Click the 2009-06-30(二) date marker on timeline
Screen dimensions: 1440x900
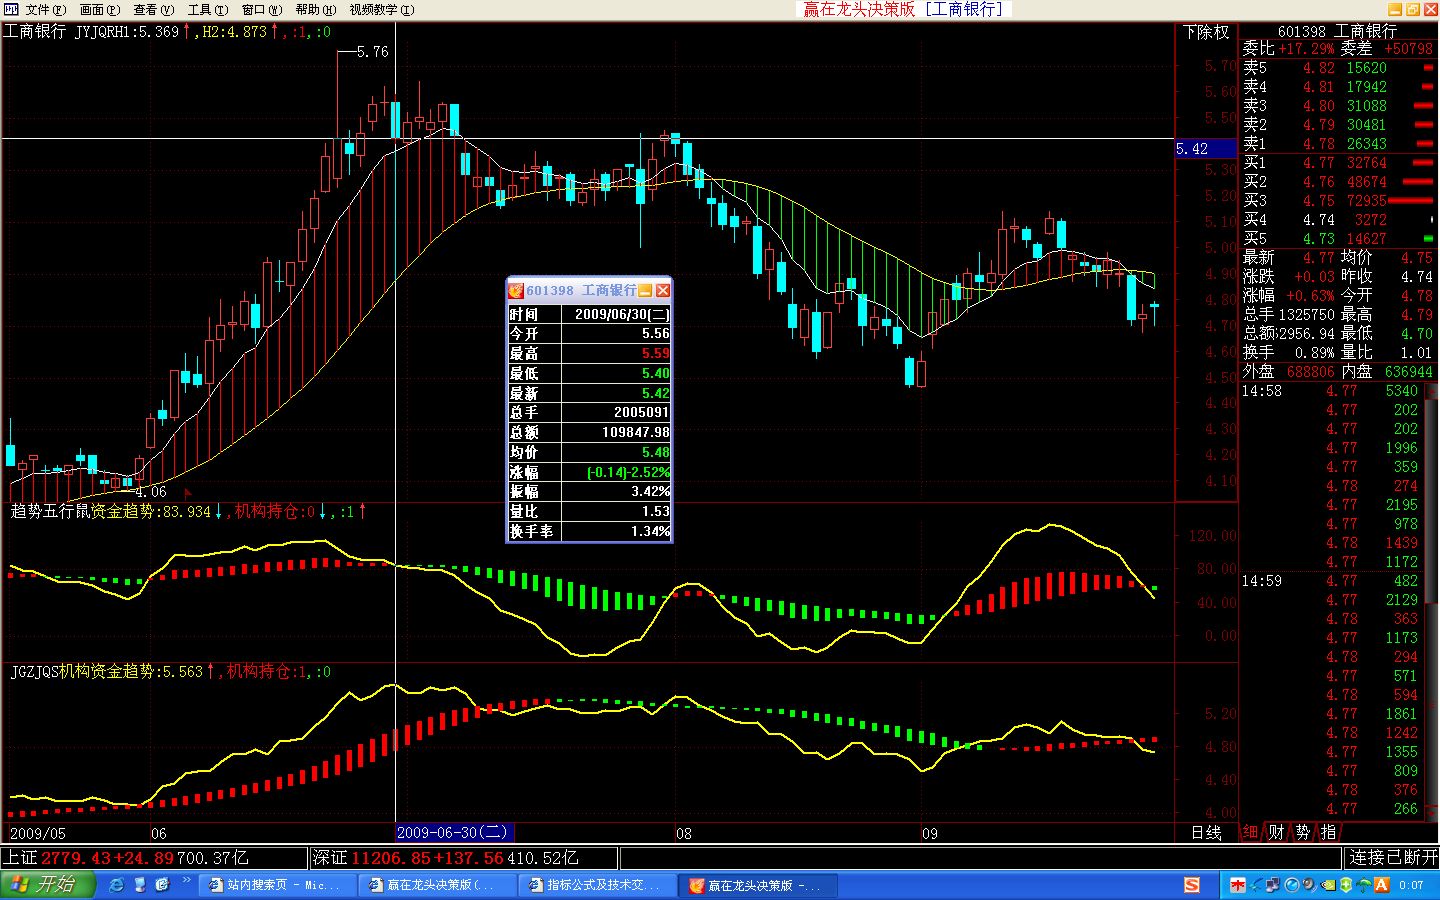pos(453,832)
